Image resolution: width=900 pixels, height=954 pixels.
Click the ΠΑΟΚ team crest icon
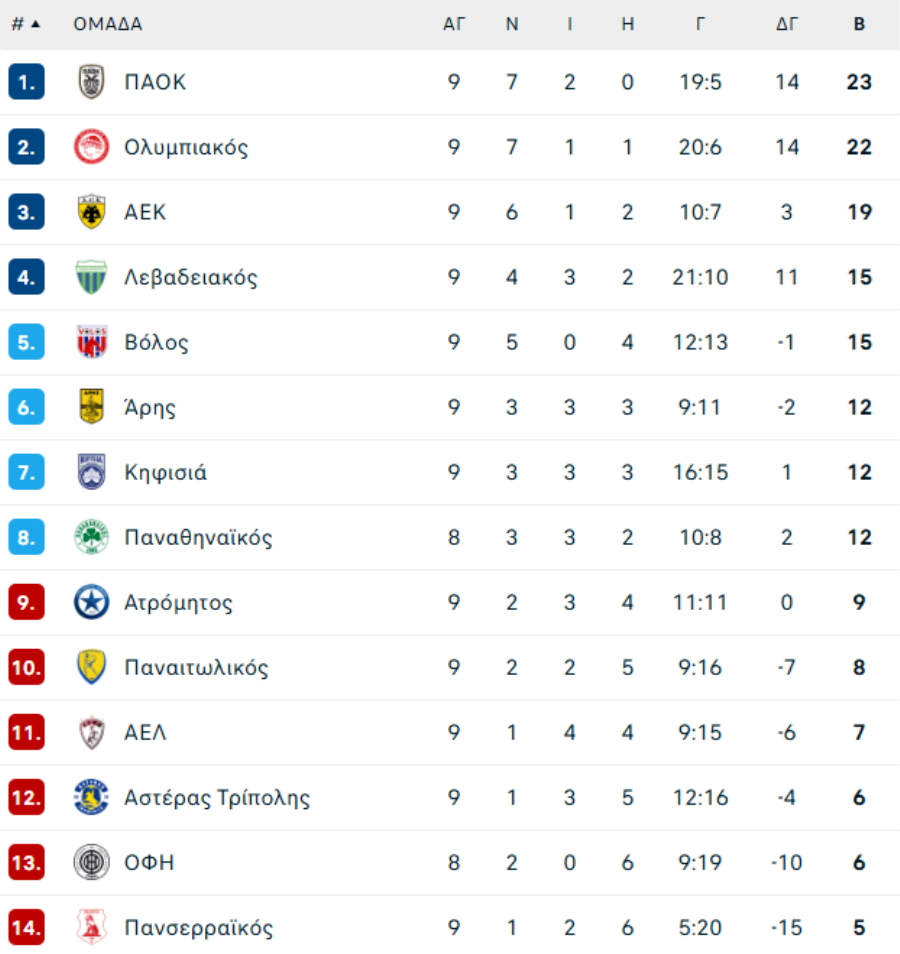pos(92,82)
